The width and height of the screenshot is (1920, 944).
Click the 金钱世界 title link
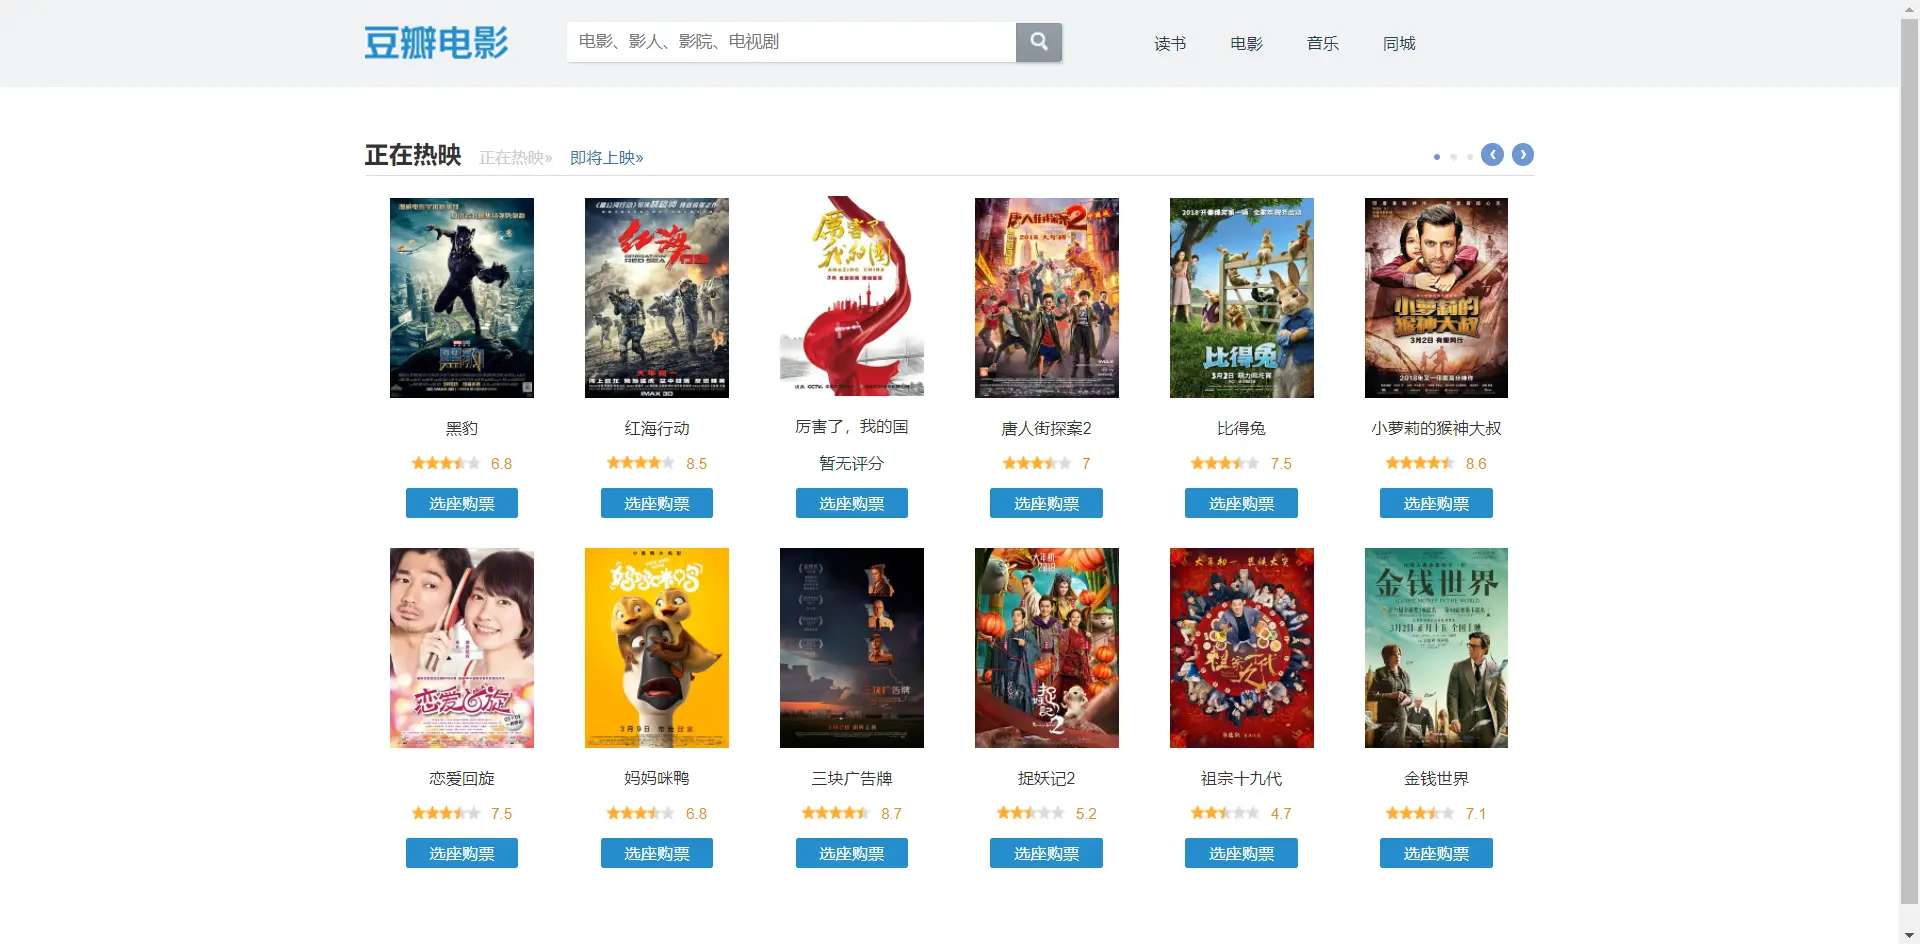pos(1436,778)
